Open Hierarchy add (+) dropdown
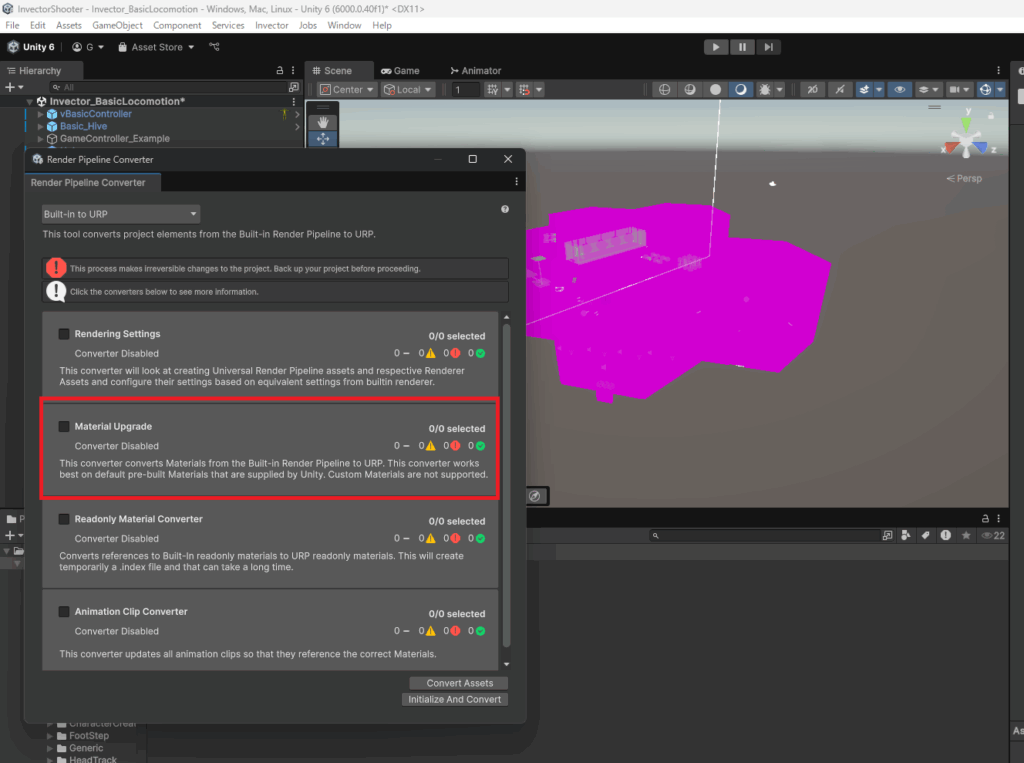The width and height of the screenshot is (1024, 763). click(x=14, y=87)
